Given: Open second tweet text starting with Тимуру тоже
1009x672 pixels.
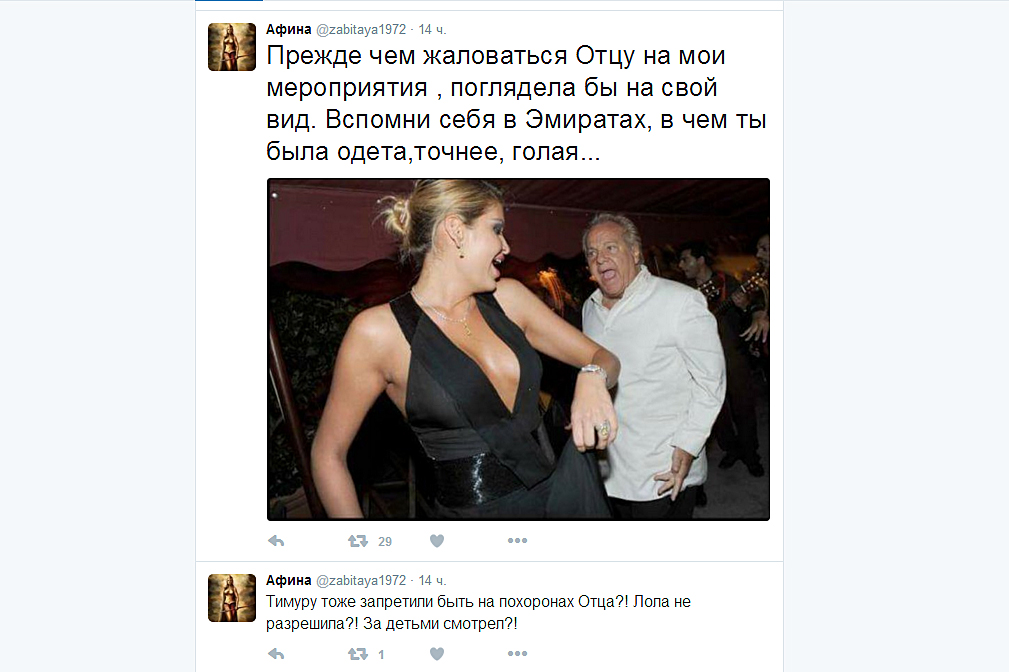Looking at the screenshot, I should pyautogui.click(x=478, y=613).
